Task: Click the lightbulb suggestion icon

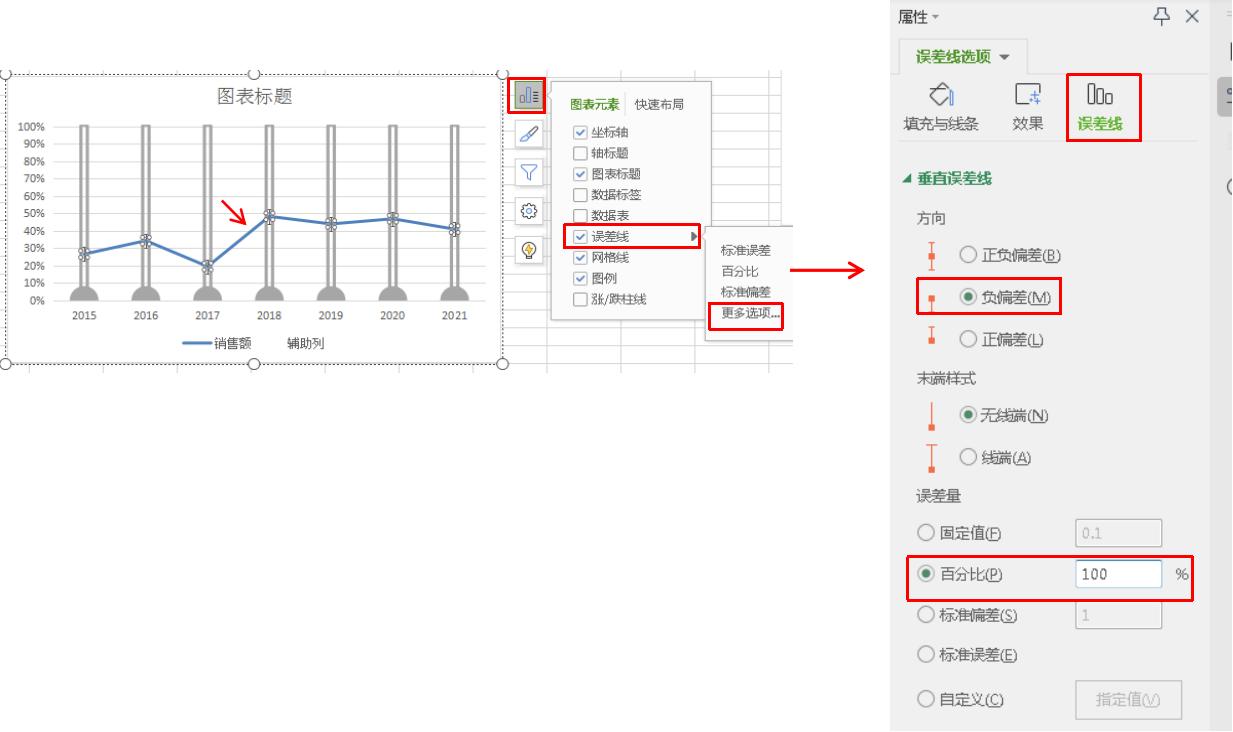Action: 528,248
